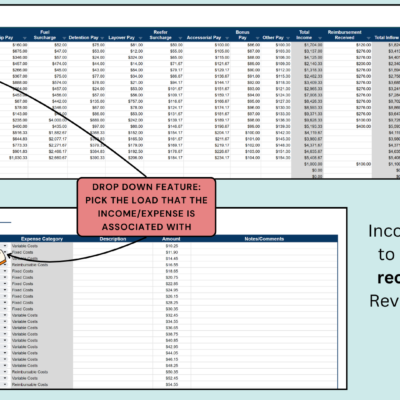This screenshot has height=400, width=400.
Task: Click the $48.25 amount cell
Action: pos(172,366)
